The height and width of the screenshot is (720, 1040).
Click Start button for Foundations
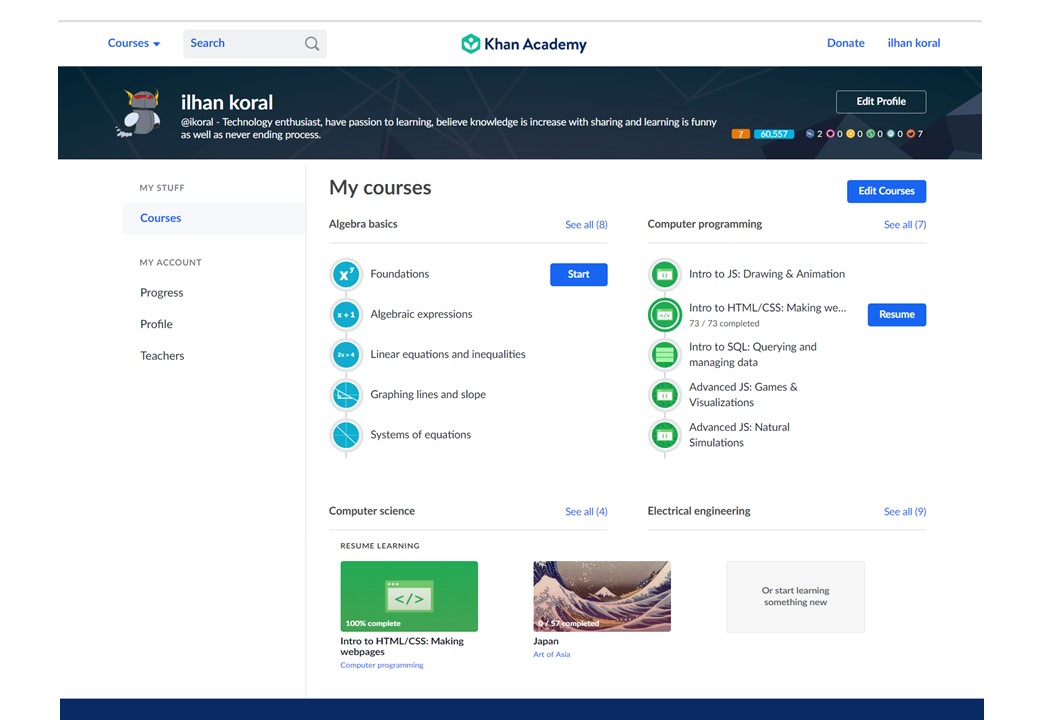[578, 274]
